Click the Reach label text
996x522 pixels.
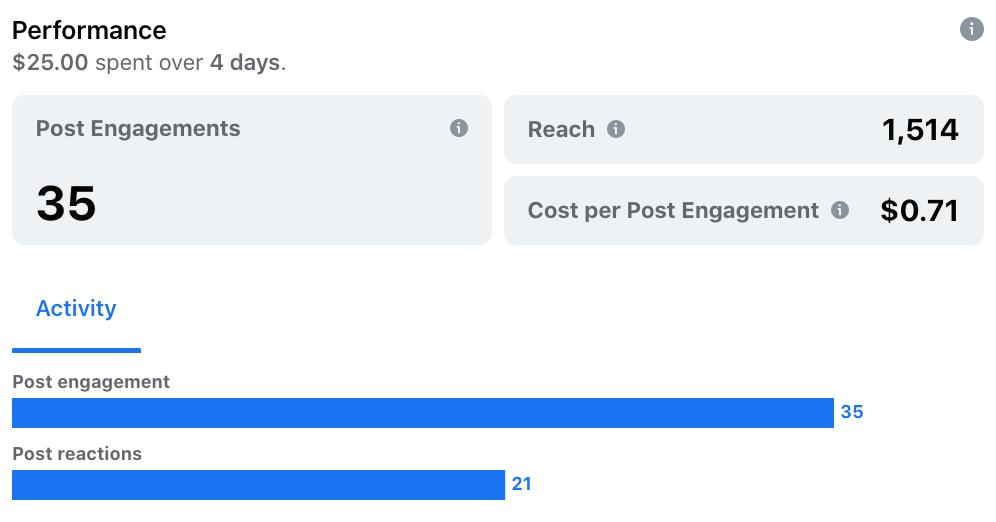561,129
